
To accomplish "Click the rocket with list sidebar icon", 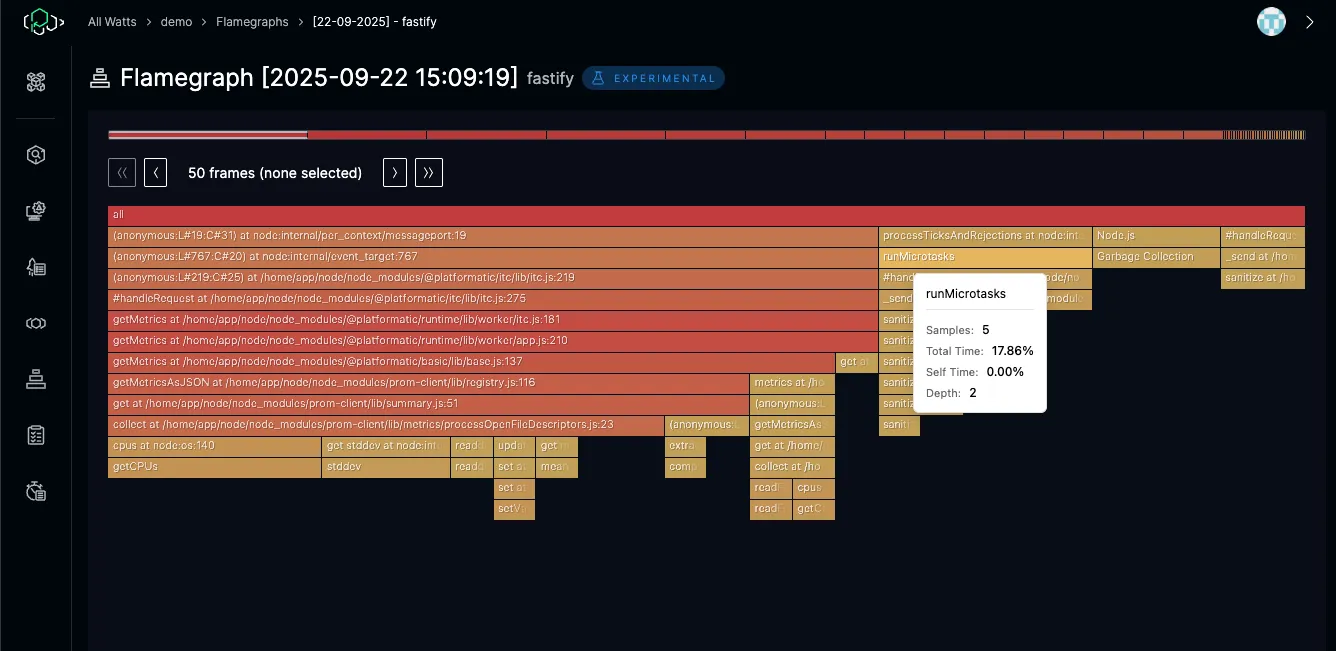I will coord(36,267).
